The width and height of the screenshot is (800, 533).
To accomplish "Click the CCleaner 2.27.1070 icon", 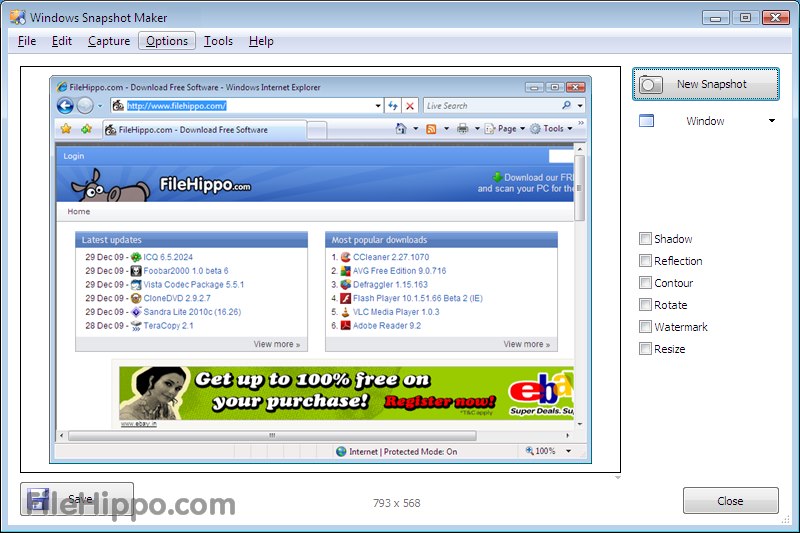I will pyautogui.click(x=345, y=257).
